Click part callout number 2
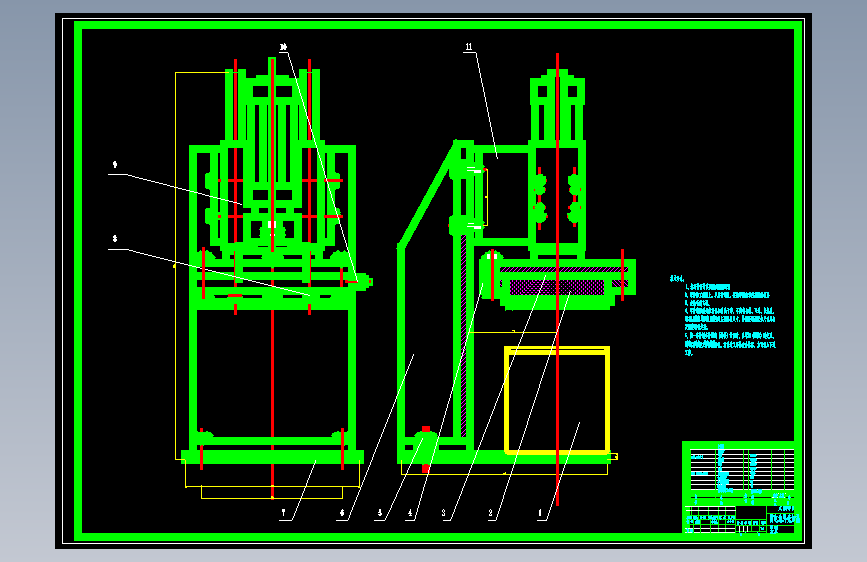 coord(490,513)
